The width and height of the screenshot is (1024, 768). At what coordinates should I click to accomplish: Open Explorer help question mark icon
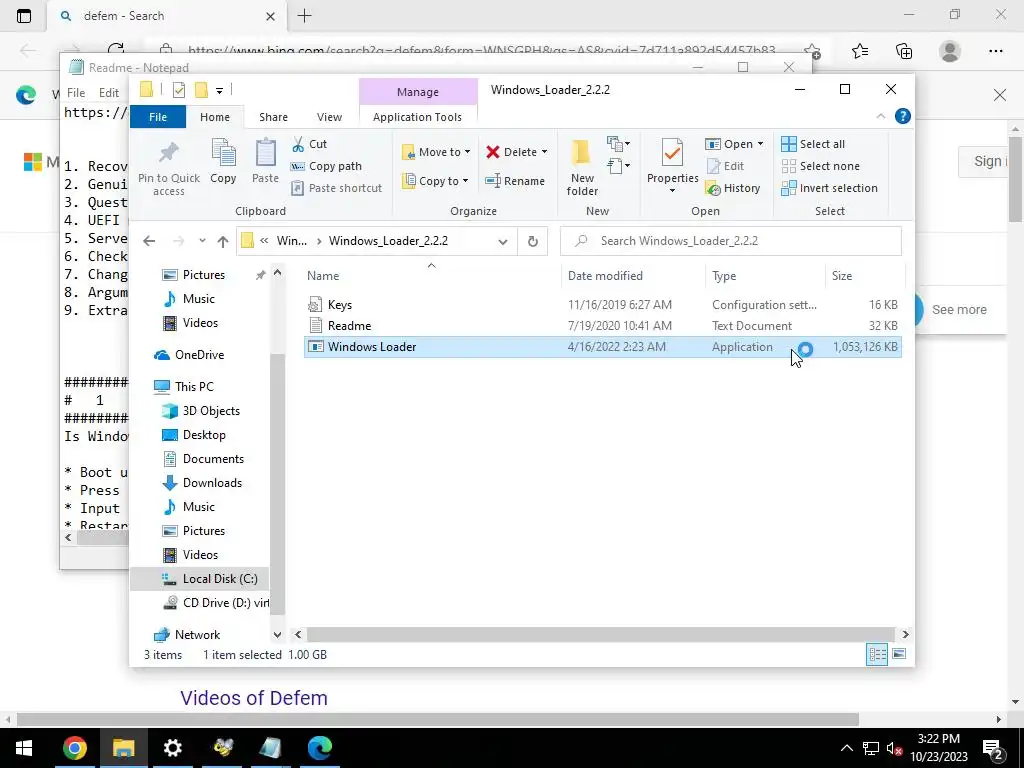tap(903, 116)
